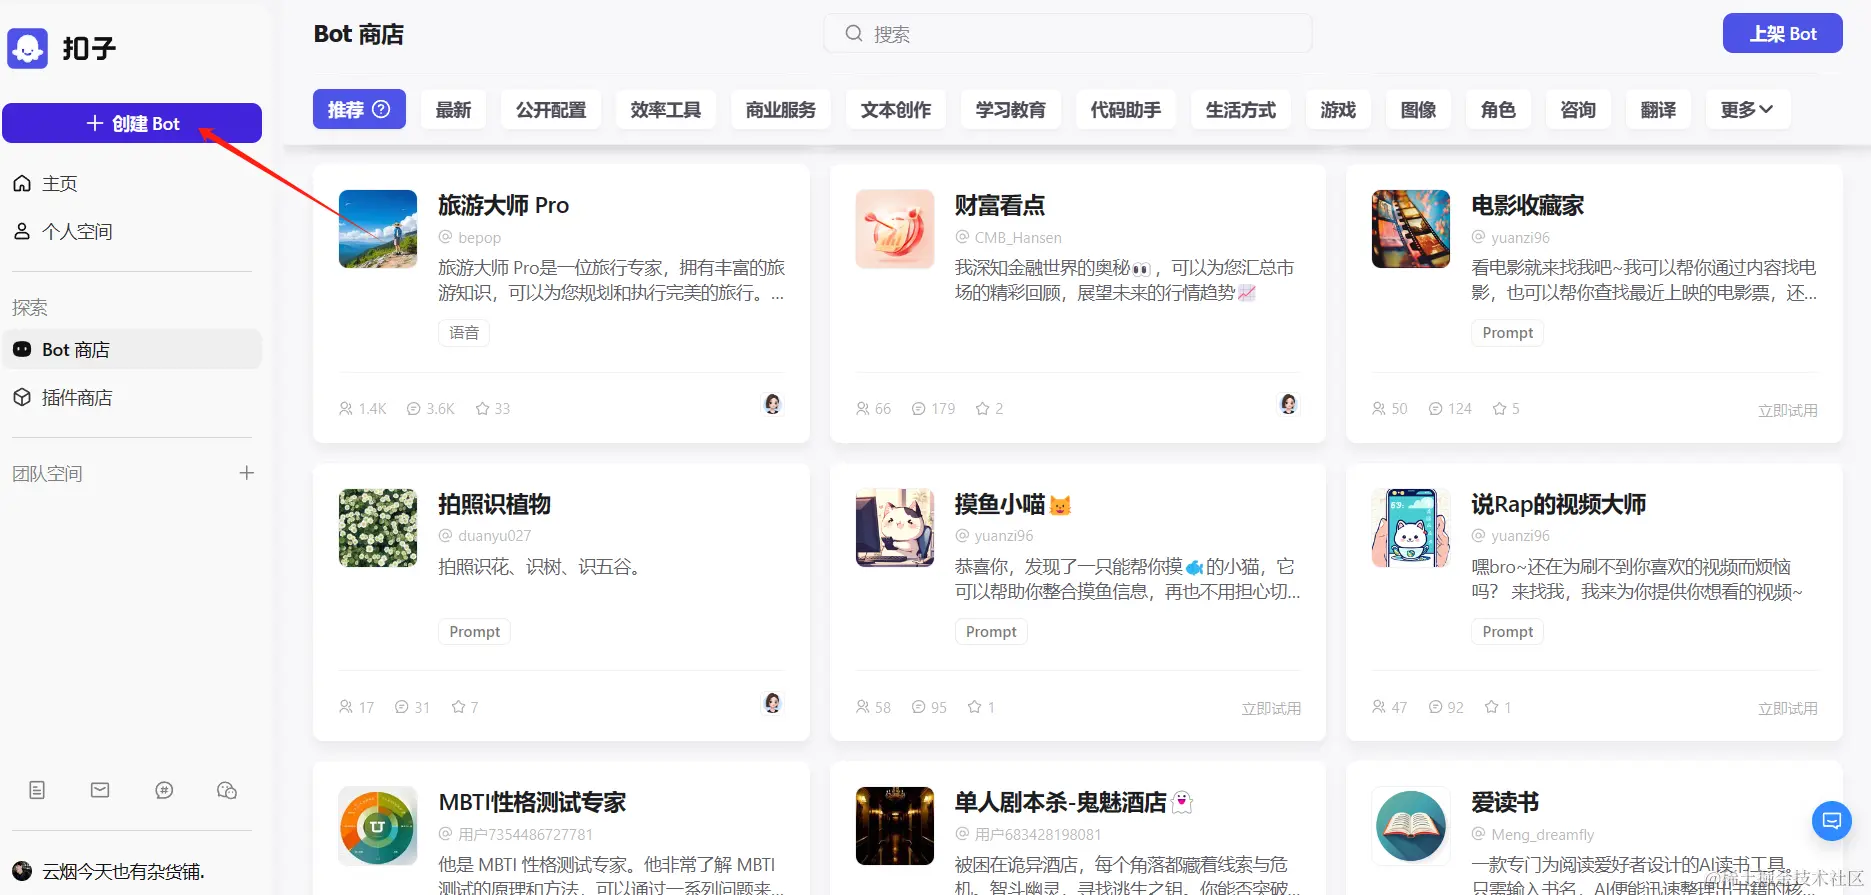Open 财富看点 bot thumbnail
The image size is (1871, 895).
[x=895, y=229]
